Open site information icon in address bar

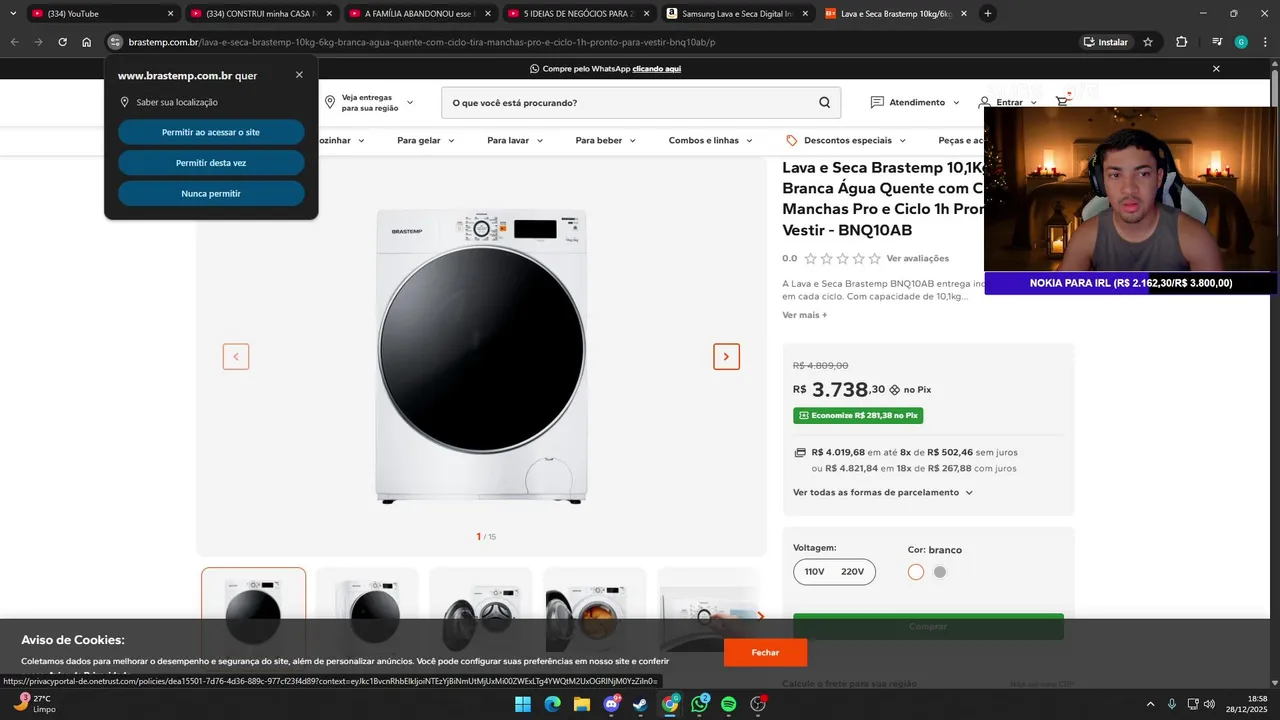click(x=115, y=42)
